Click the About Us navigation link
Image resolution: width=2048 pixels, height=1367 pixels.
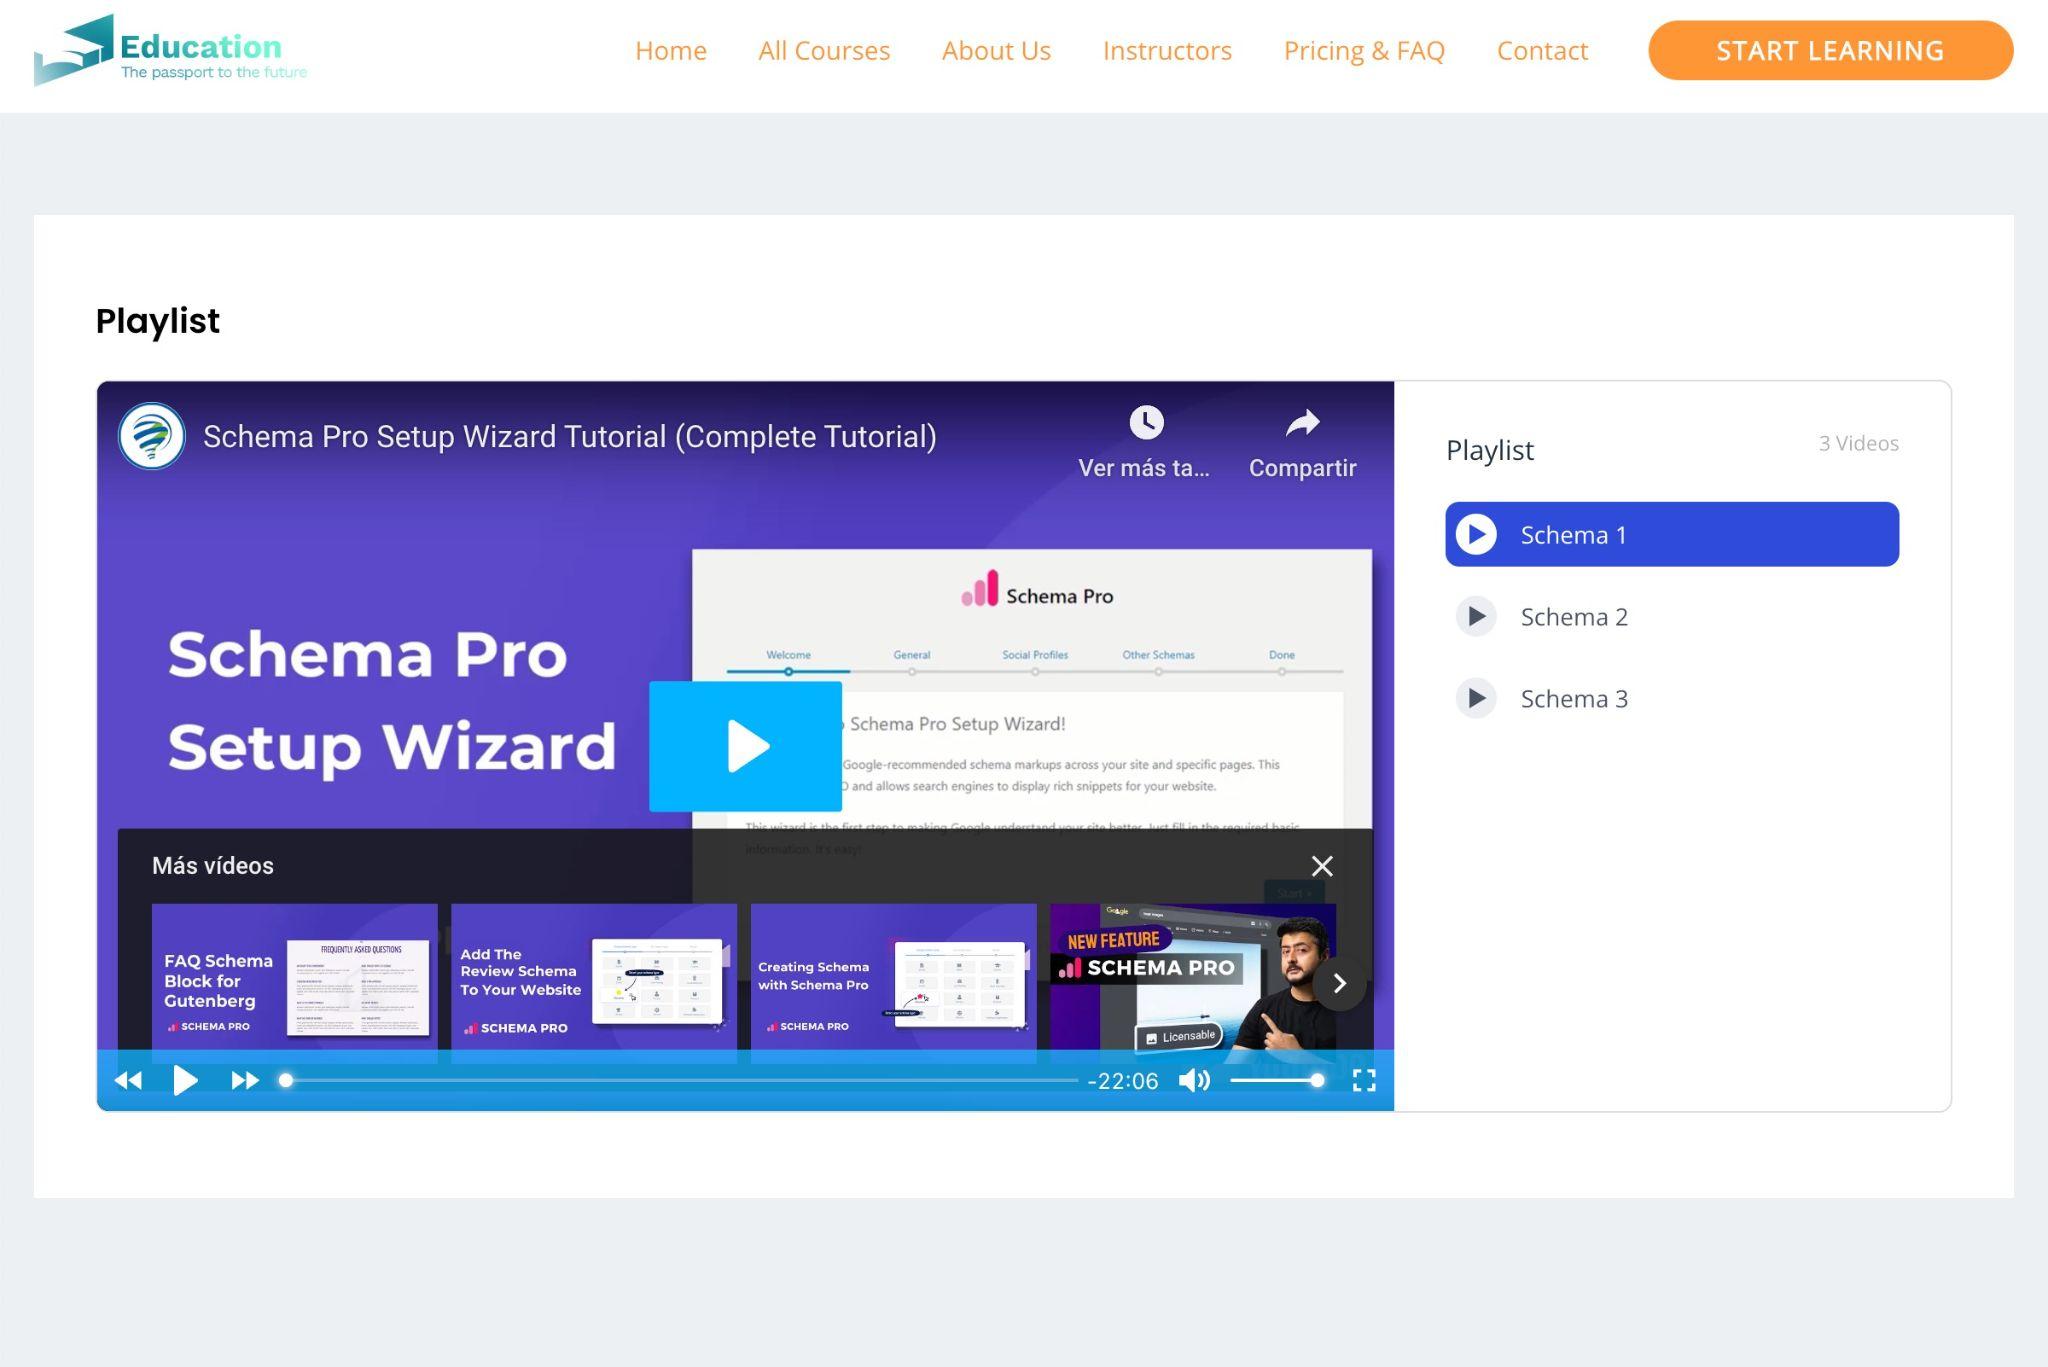pyautogui.click(x=996, y=49)
